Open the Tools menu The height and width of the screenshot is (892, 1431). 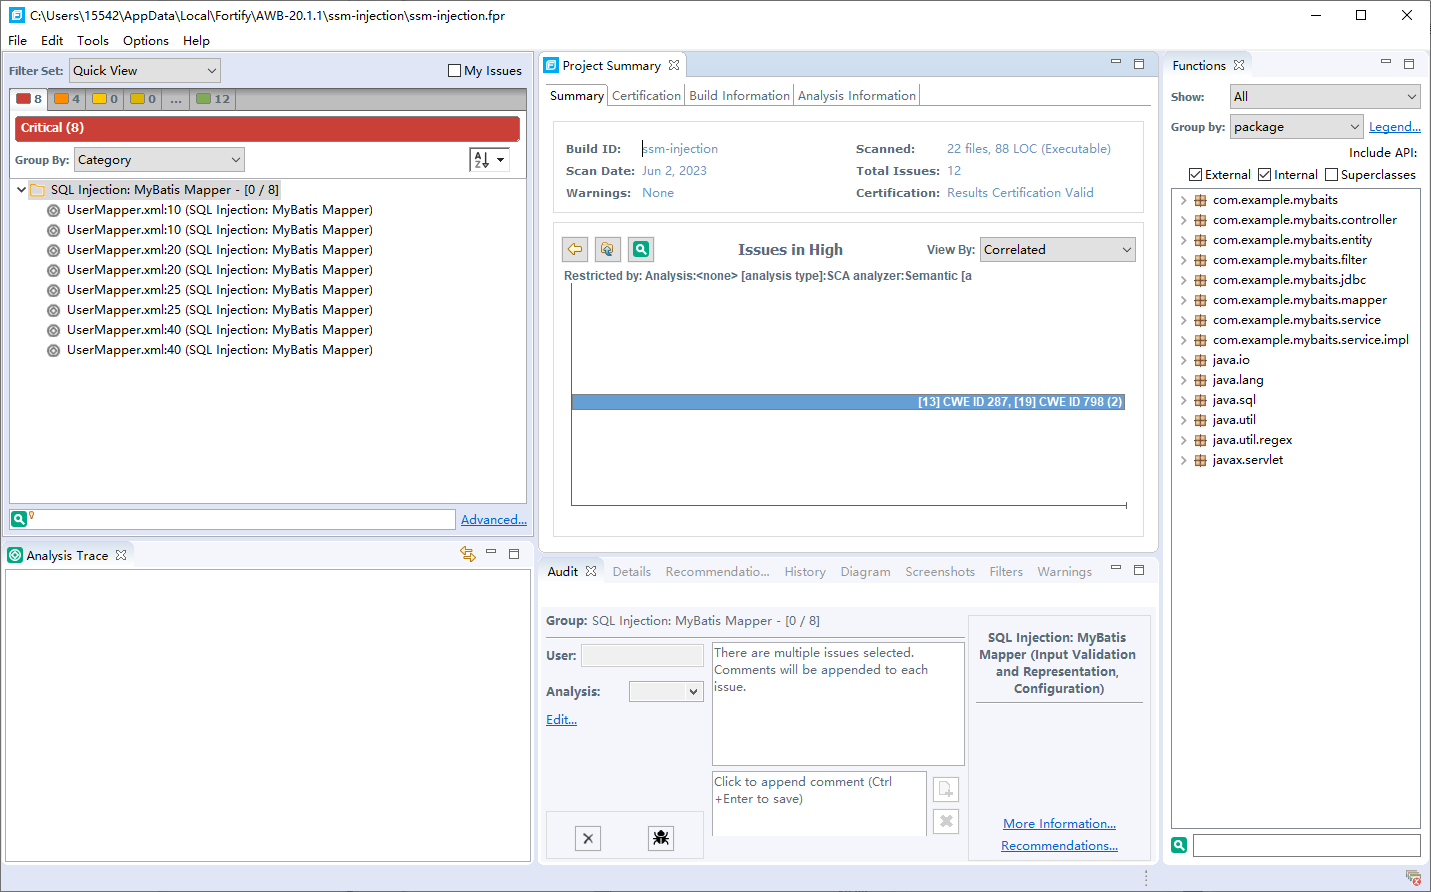point(93,41)
